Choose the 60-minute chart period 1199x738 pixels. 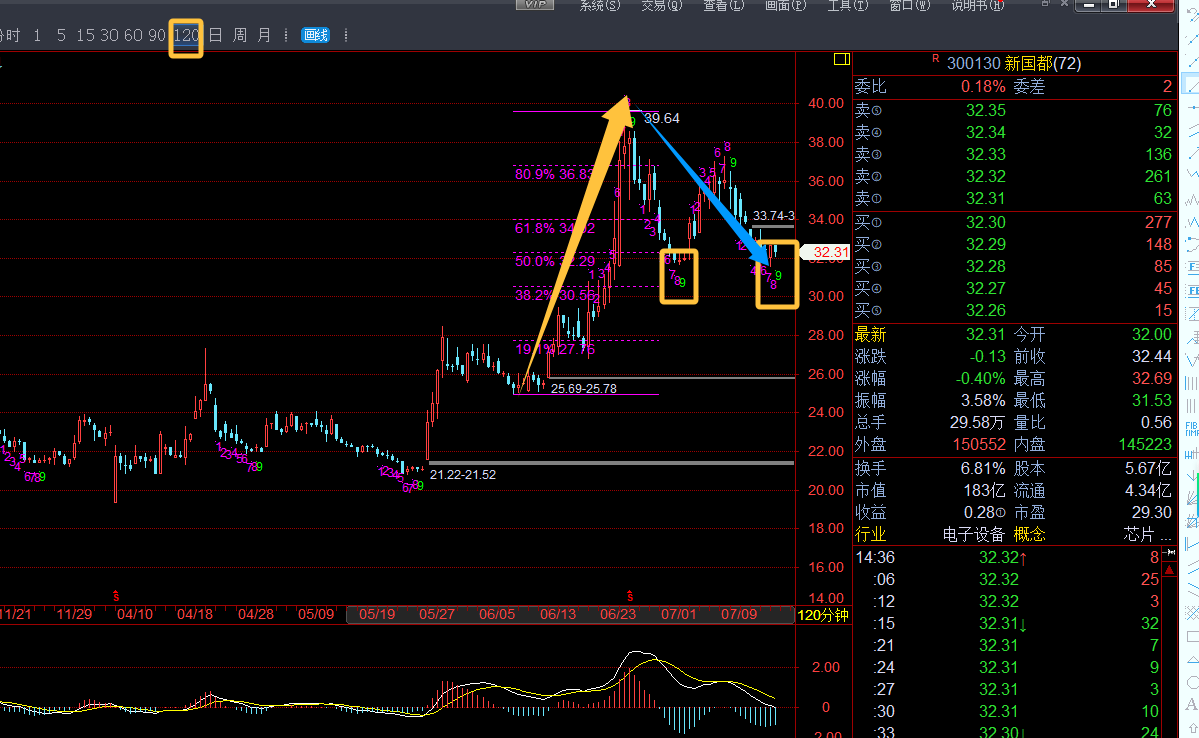tap(133, 35)
